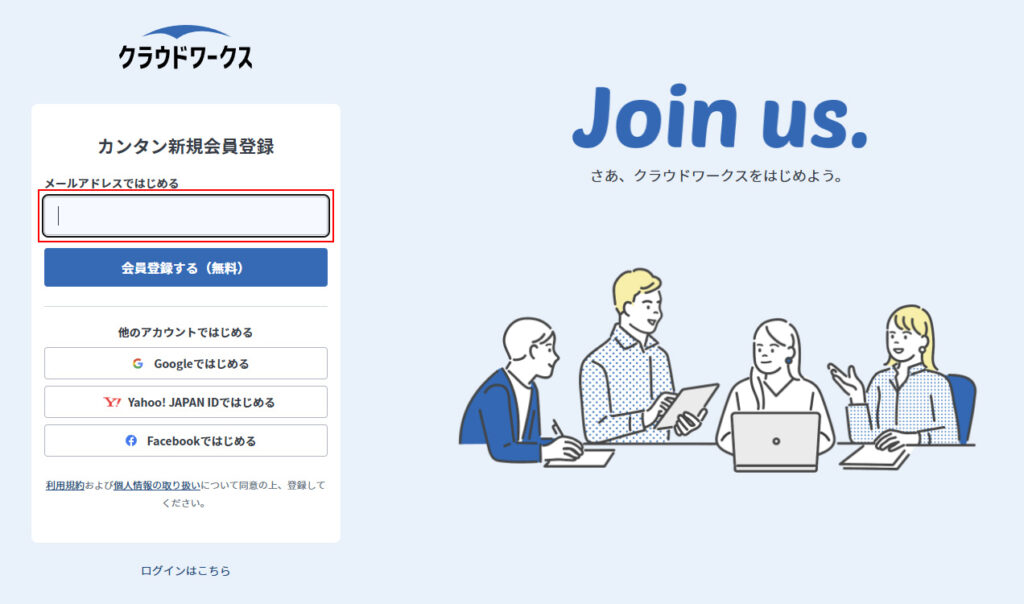
Task: Click the メールアドレスではじめる label
Action: coord(112,183)
